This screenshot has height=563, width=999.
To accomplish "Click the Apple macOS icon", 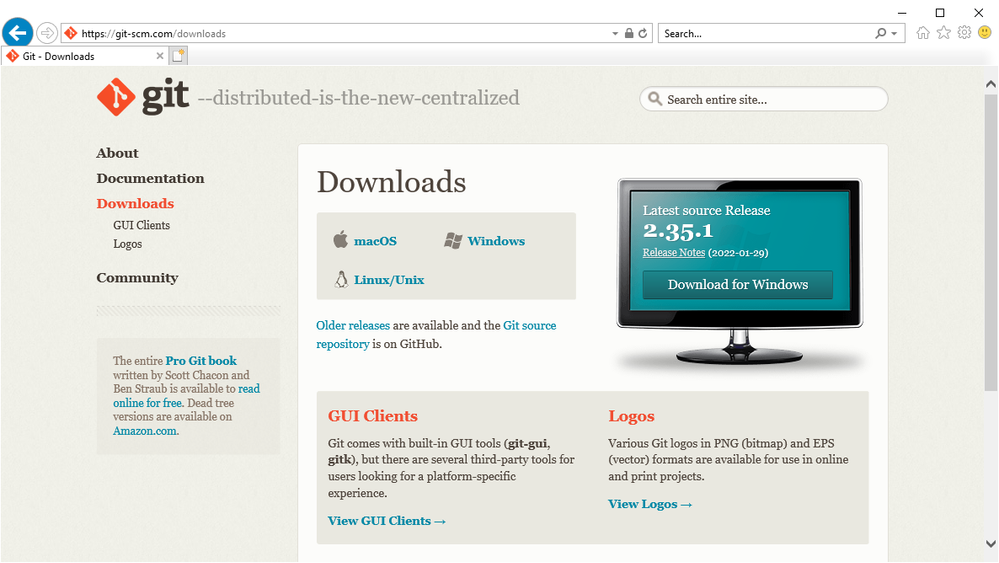I will tap(340, 239).
